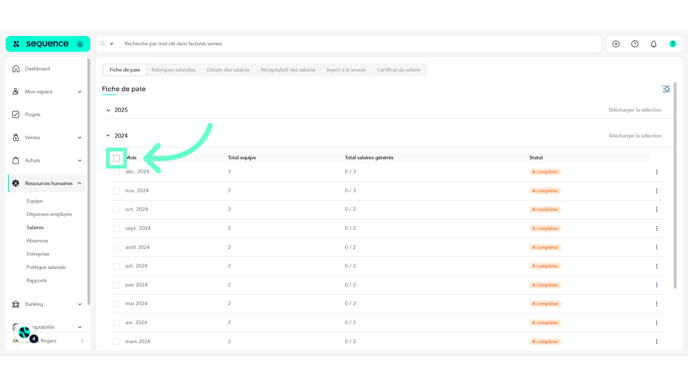This screenshot has width=688, height=387.
Task: Tick the nov. 2024 checkbox
Action: coord(116,191)
